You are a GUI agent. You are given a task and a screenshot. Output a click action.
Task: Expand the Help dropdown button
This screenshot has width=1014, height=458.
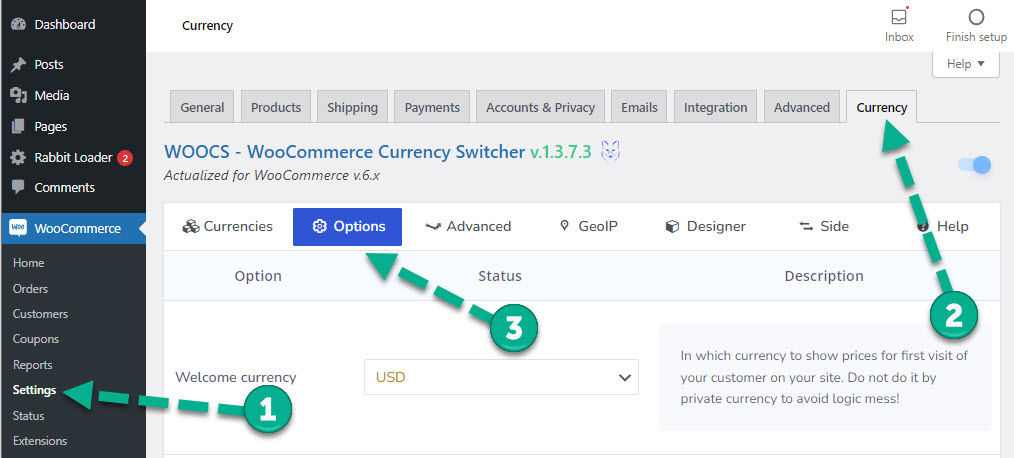(x=965, y=64)
